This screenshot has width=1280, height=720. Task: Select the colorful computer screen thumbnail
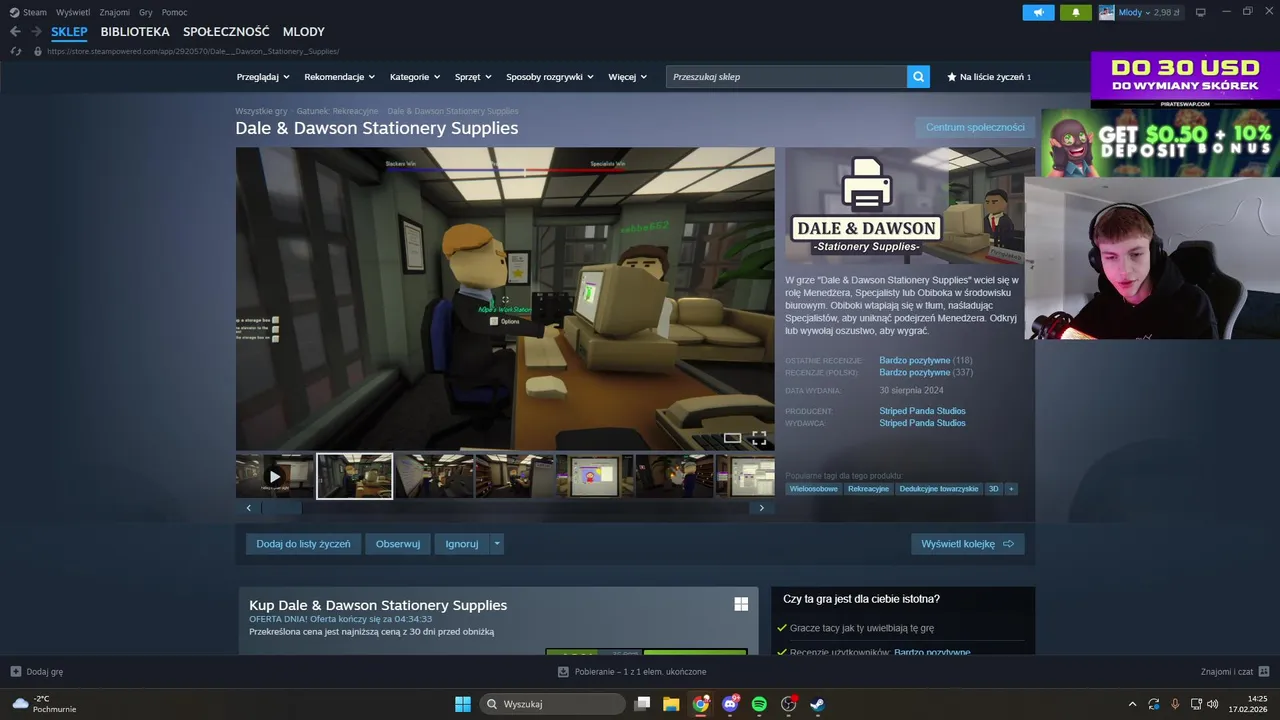click(595, 476)
